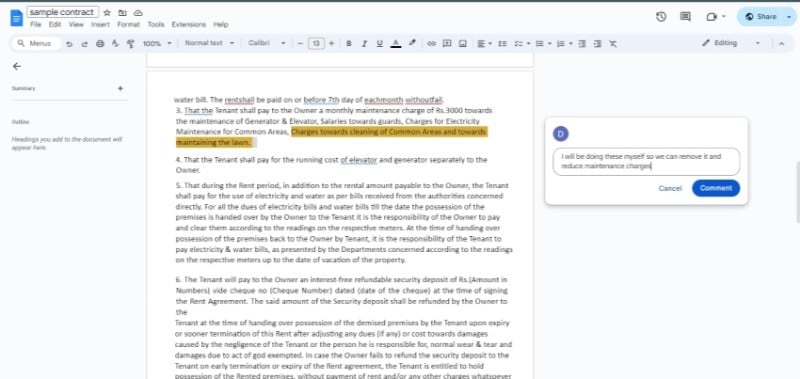Toggle the numbered list icon
The width and height of the screenshot is (800, 379).
(x=561, y=43)
